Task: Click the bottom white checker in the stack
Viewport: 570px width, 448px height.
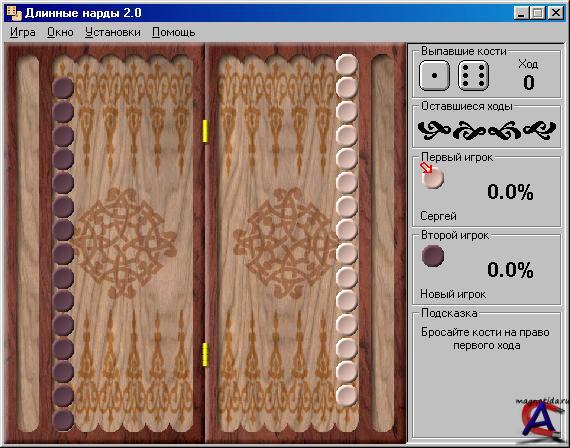Action: point(346,396)
